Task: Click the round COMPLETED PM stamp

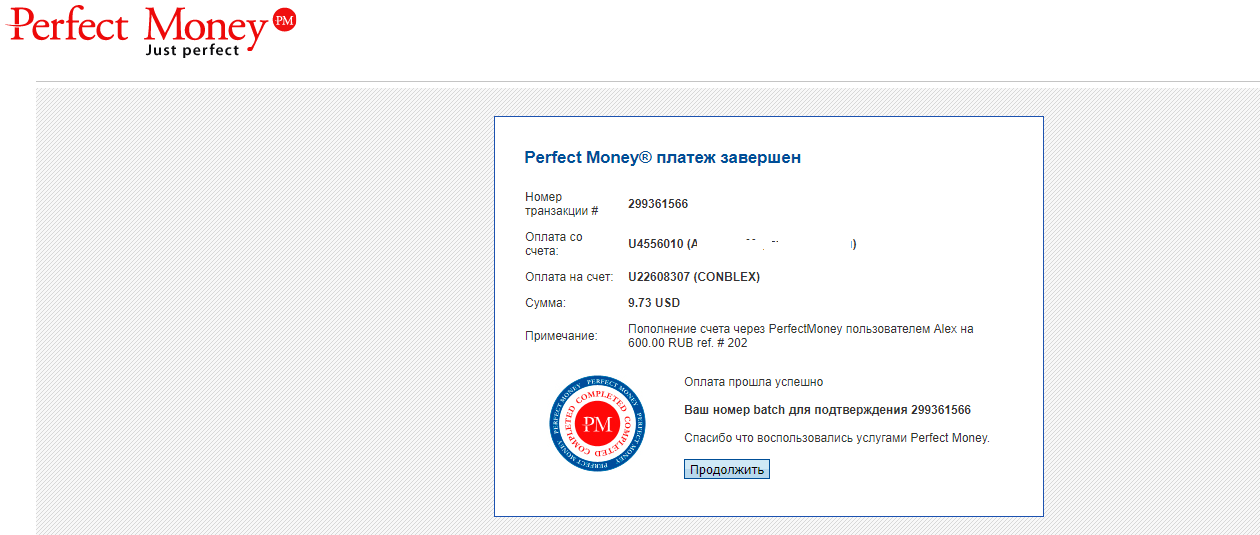Action: coord(597,424)
